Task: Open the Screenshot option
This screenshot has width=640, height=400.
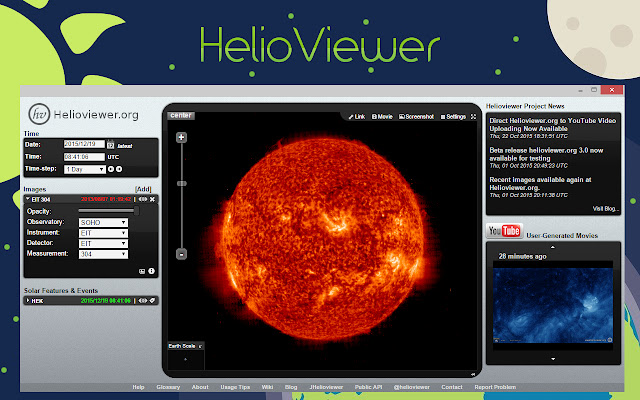Action: pos(416,117)
